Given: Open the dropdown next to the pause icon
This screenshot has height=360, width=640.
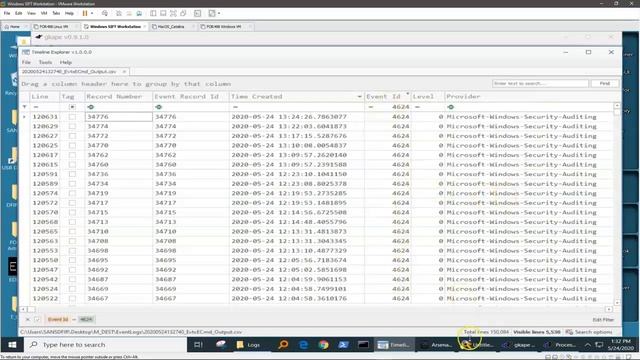Looking at the screenshot, I should click(x=92, y=13).
